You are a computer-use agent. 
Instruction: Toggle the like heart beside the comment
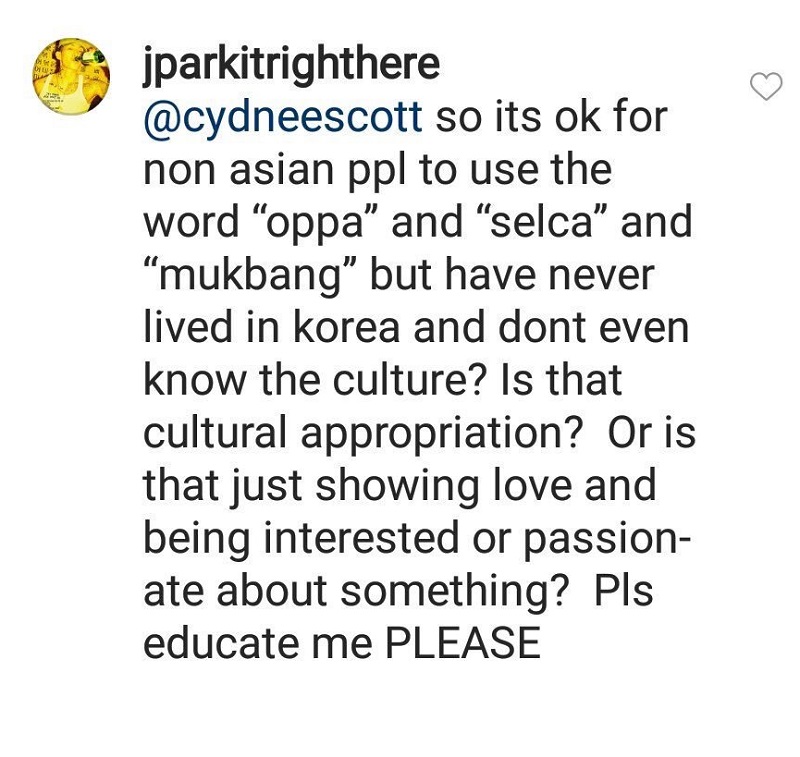pyautogui.click(x=766, y=86)
